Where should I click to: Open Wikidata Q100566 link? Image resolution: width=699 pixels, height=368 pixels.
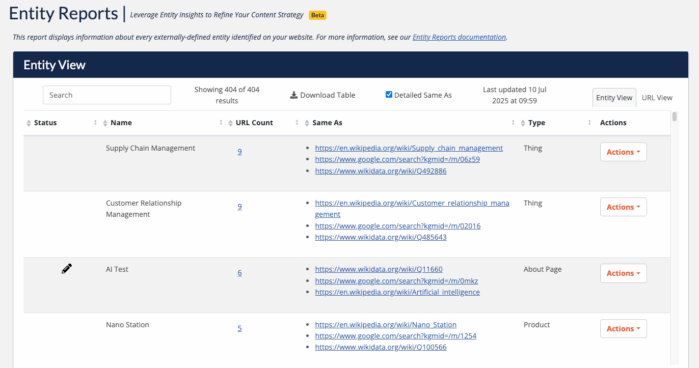coord(380,347)
